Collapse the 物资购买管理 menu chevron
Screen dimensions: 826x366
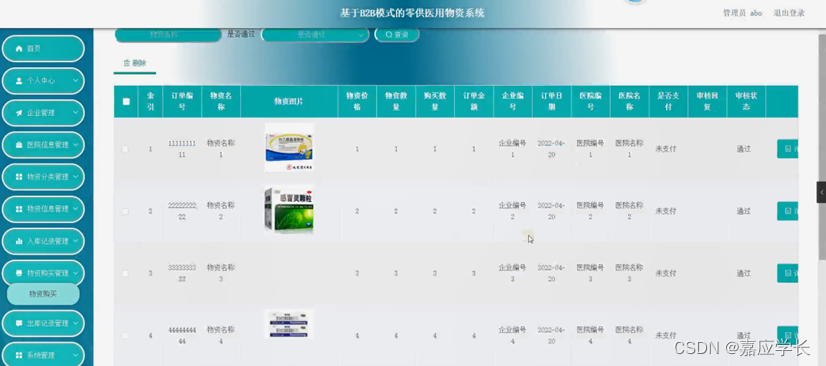point(75,273)
